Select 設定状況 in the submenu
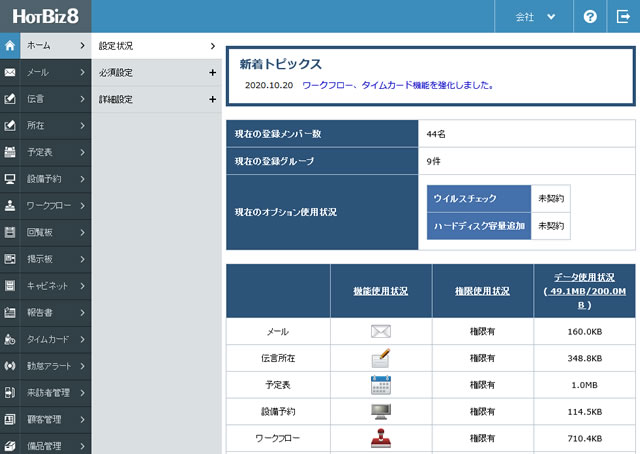Image resolution: width=640 pixels, height=454 pixels. click(155, 46)
